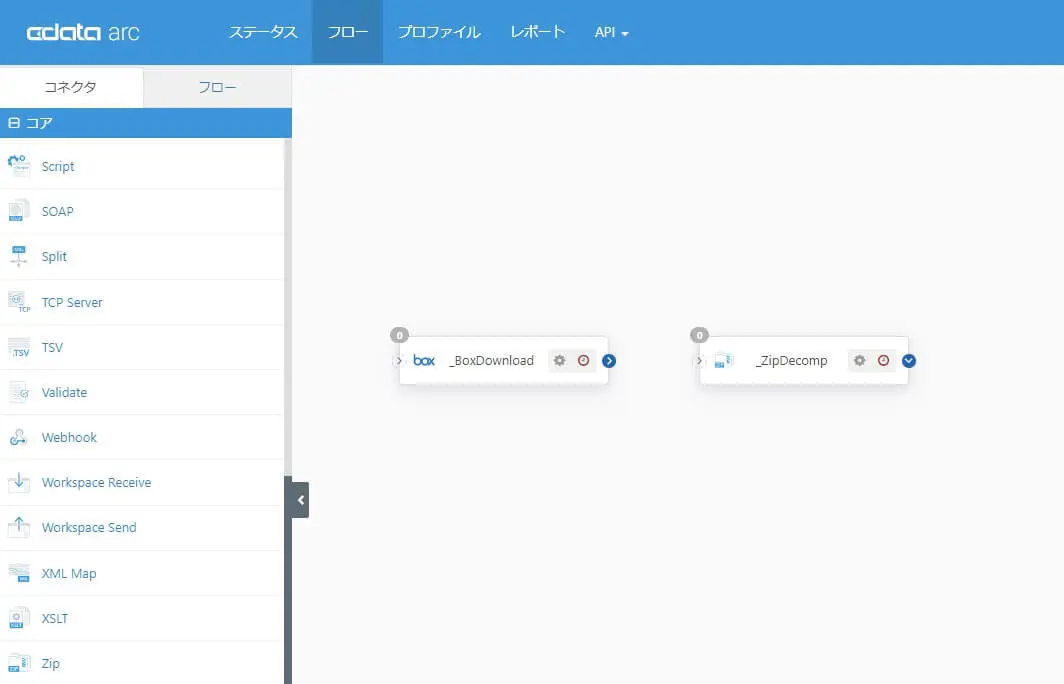Open settings gear on _BoxDownload node
This screenshot has height=684, width=1064.
pyautogui.click(x=559, y=360)
